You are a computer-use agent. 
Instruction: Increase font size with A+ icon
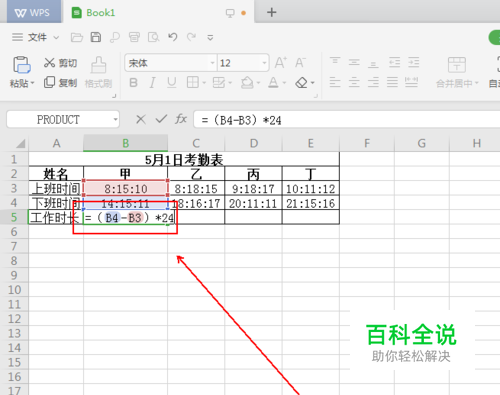[280, 63]
